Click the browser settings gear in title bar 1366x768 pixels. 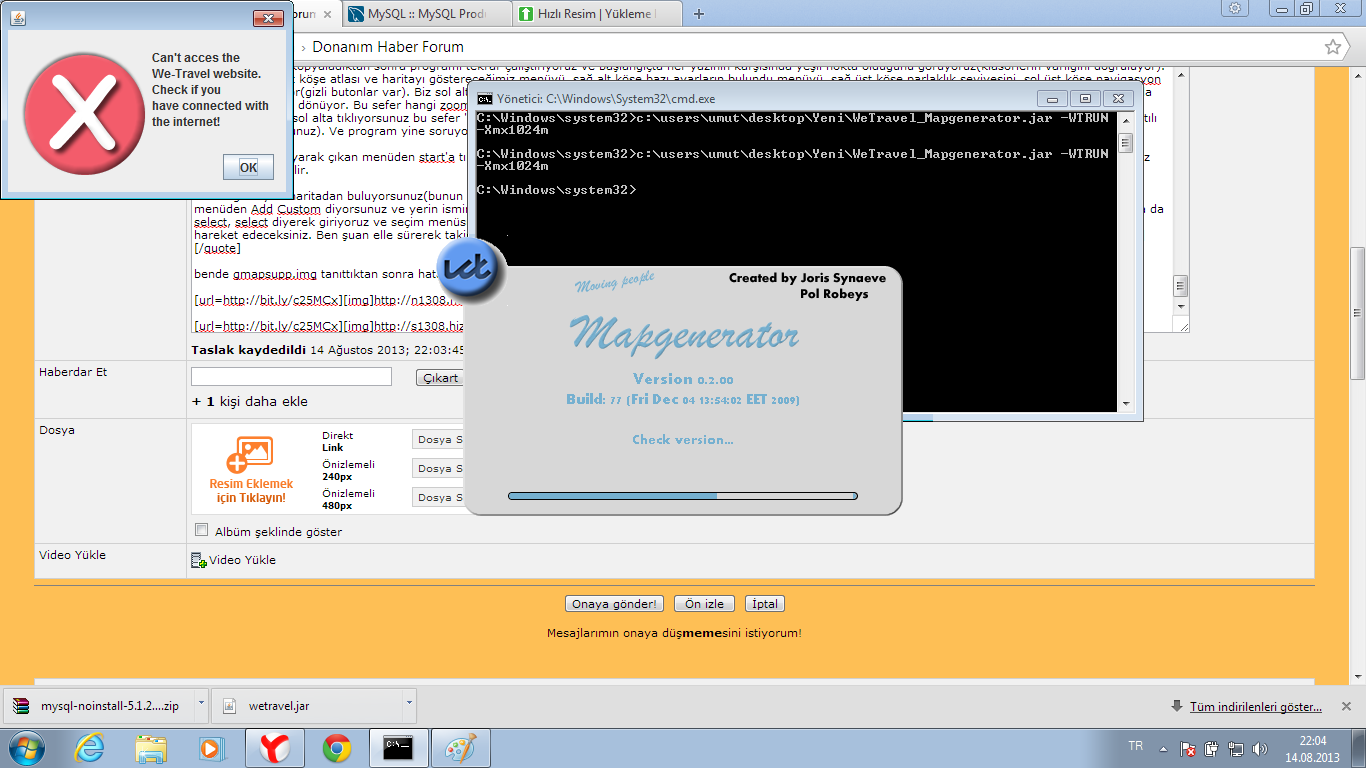pos(1236,8)
